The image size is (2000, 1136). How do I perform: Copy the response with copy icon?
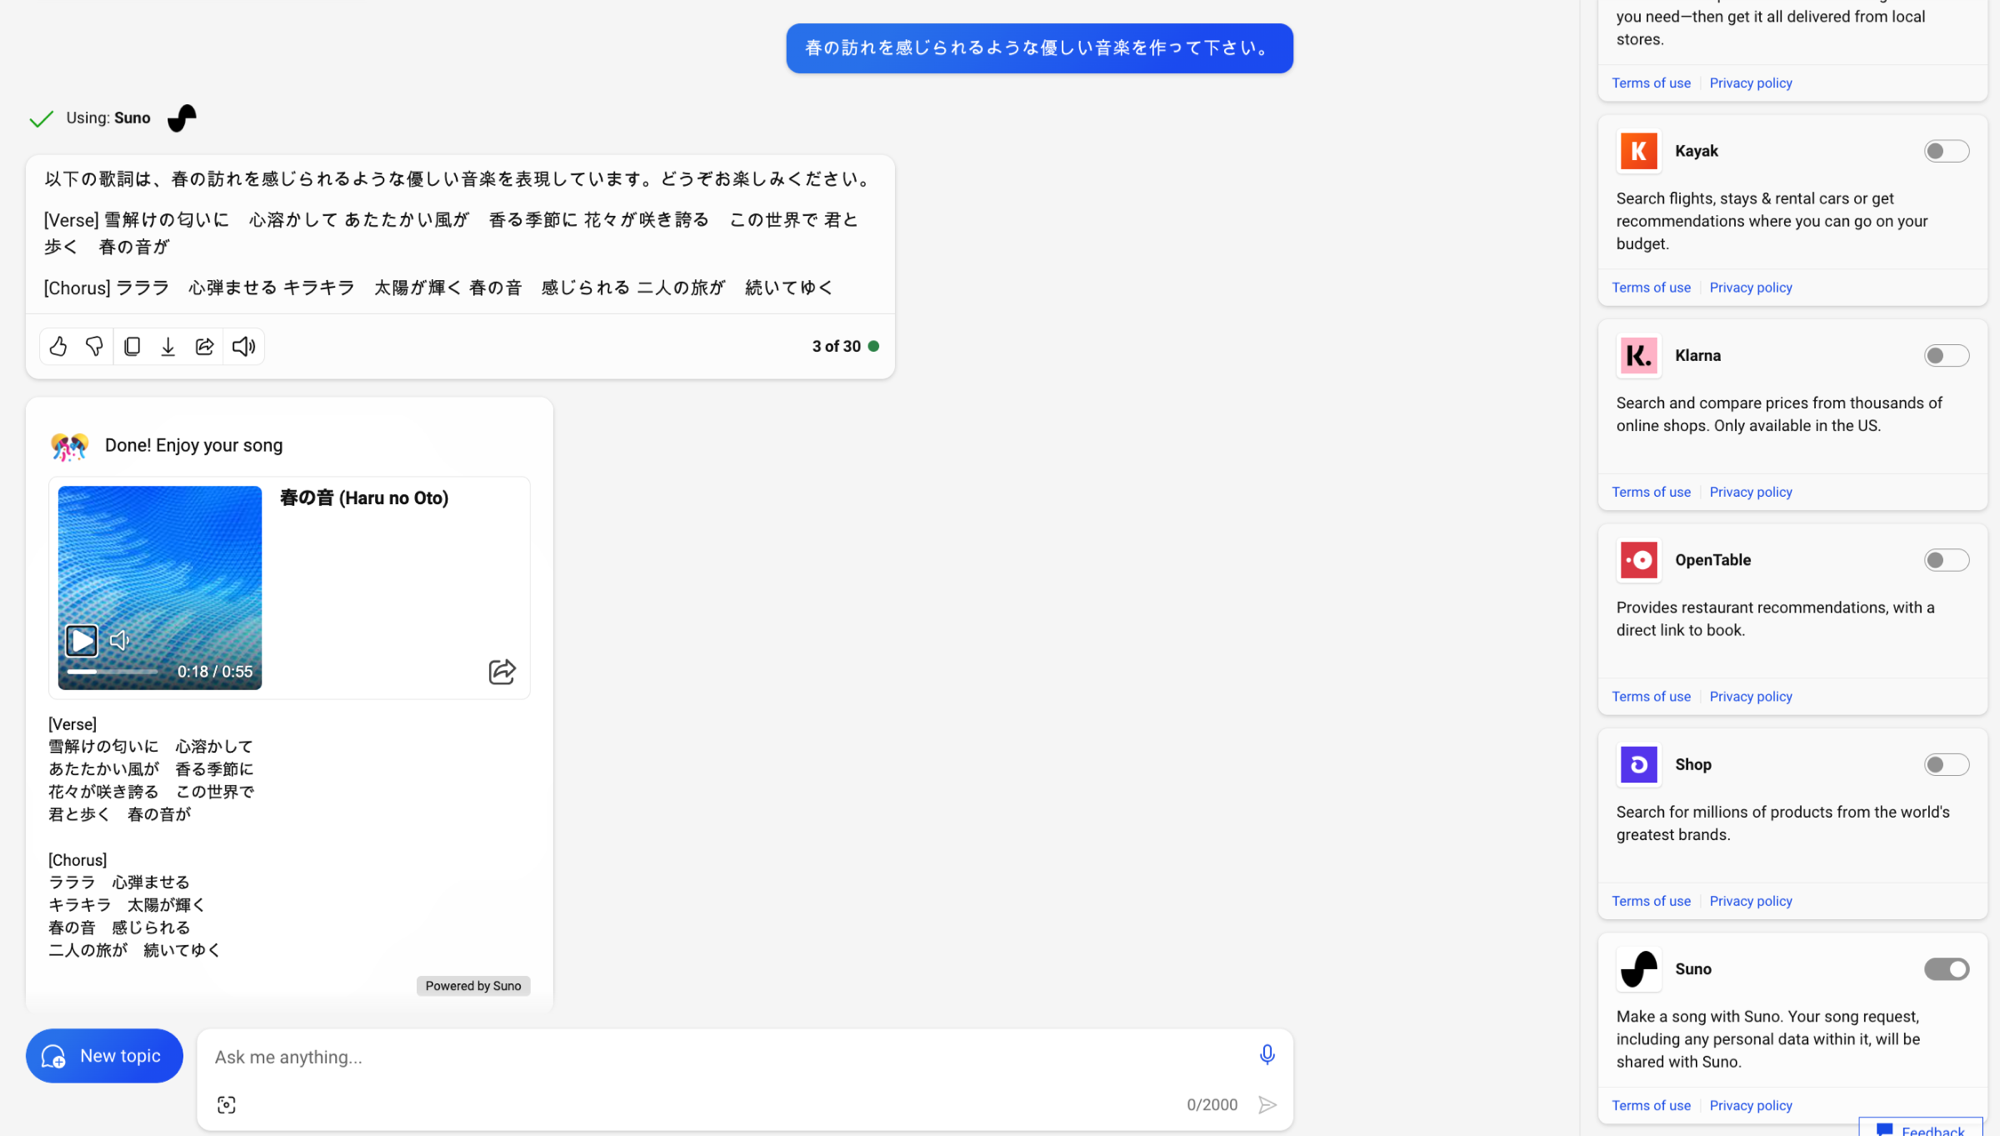(x=131, y=346)
